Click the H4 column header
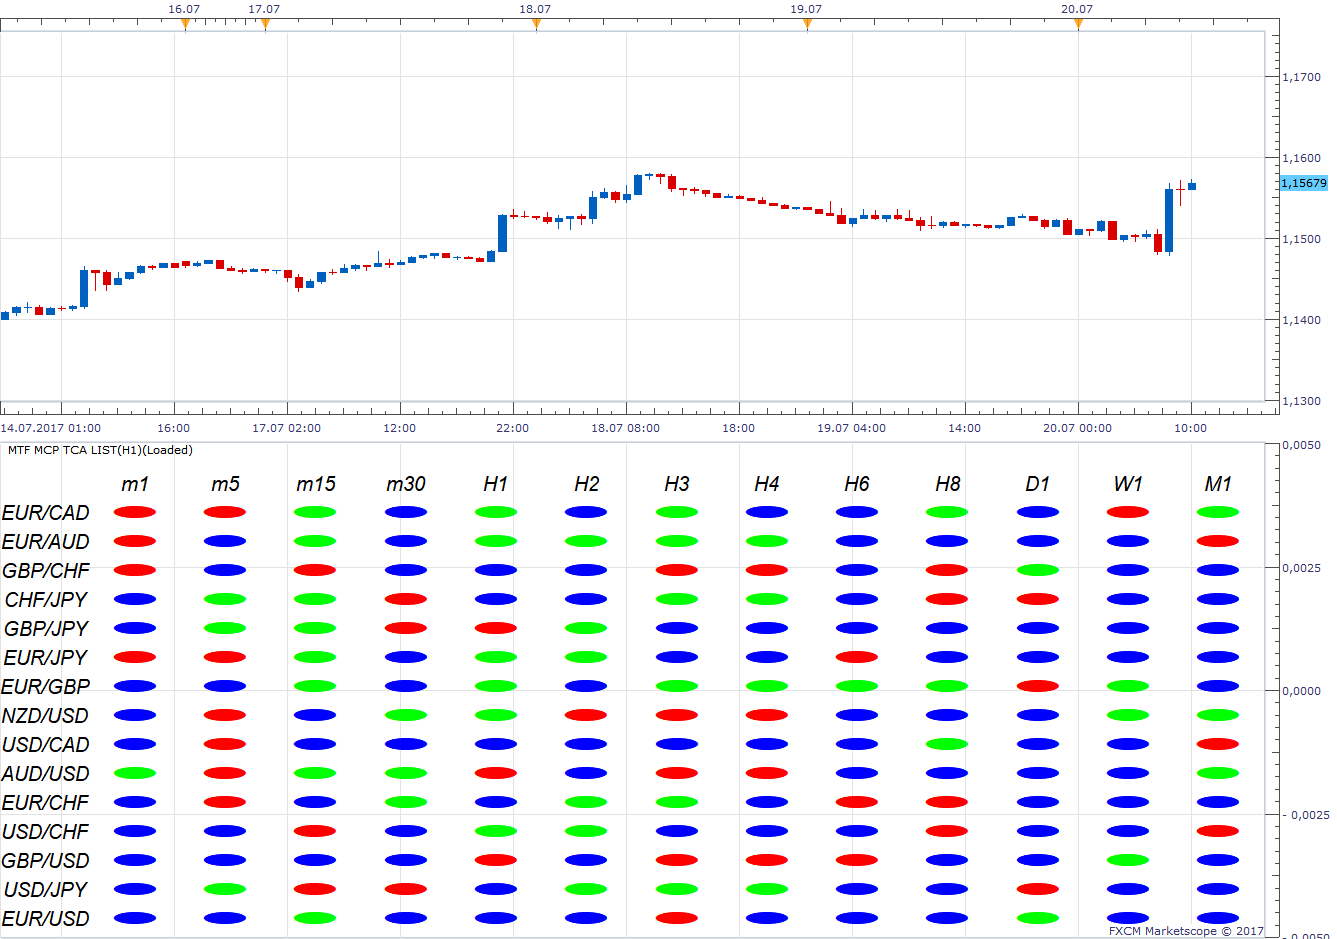Image resolution: width=1337 pixels, height=939 pixels. 767,484
